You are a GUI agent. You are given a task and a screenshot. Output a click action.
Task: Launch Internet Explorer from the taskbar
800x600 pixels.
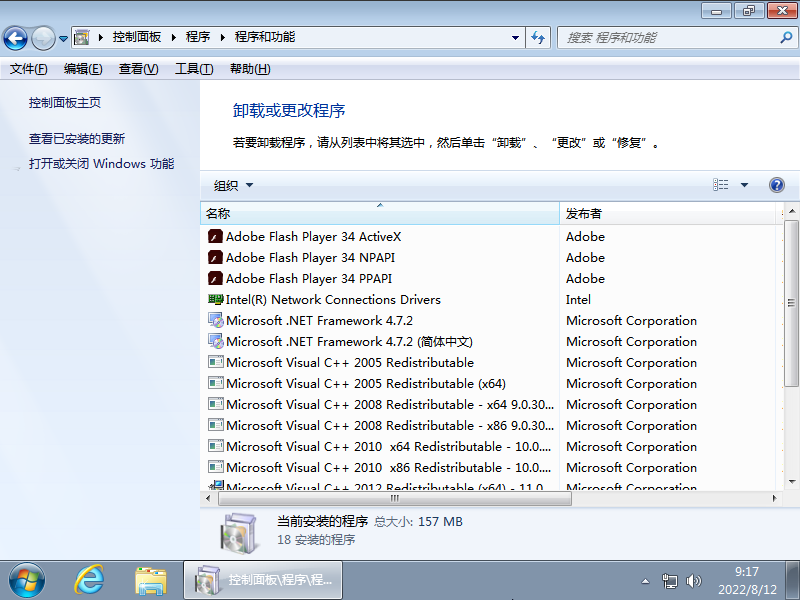90,580
